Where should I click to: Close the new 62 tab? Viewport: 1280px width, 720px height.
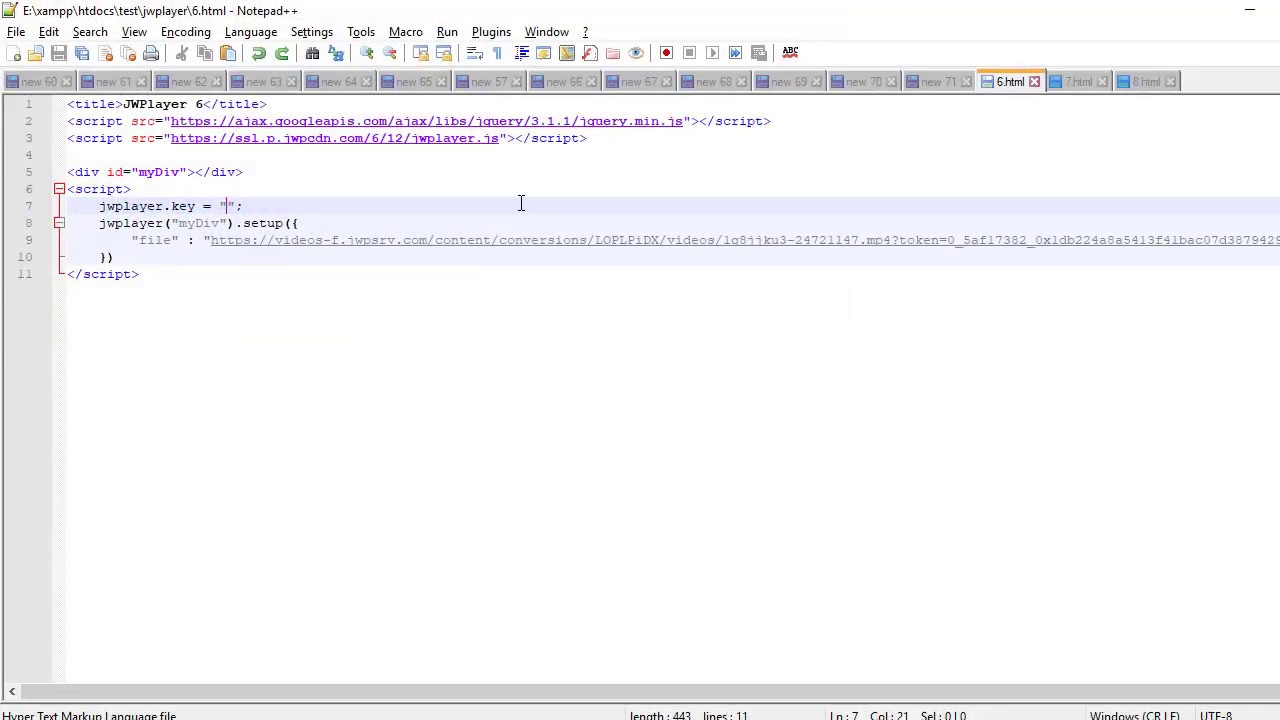point(216,82)
